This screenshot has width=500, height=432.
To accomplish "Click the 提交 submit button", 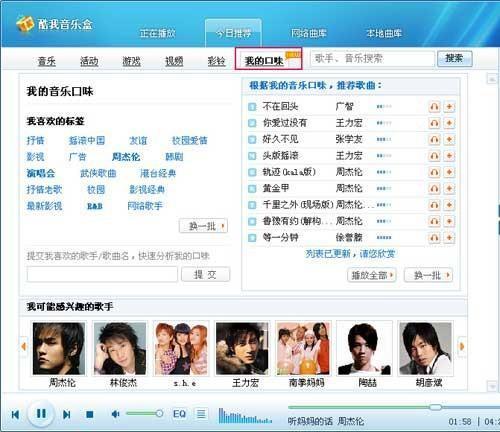I will [x=205, y=275].
